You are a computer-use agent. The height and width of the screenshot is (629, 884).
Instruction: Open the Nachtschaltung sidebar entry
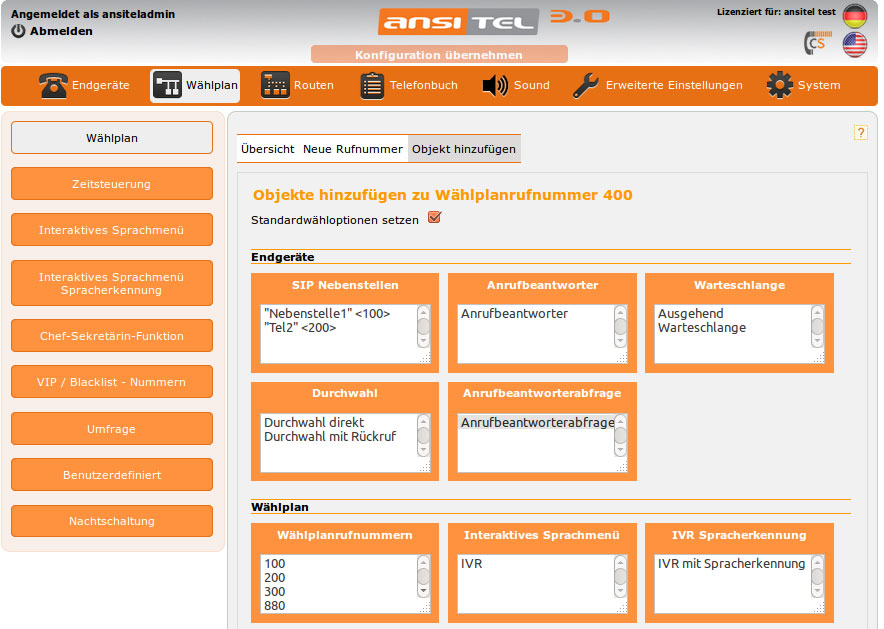[x=112, y=521]
